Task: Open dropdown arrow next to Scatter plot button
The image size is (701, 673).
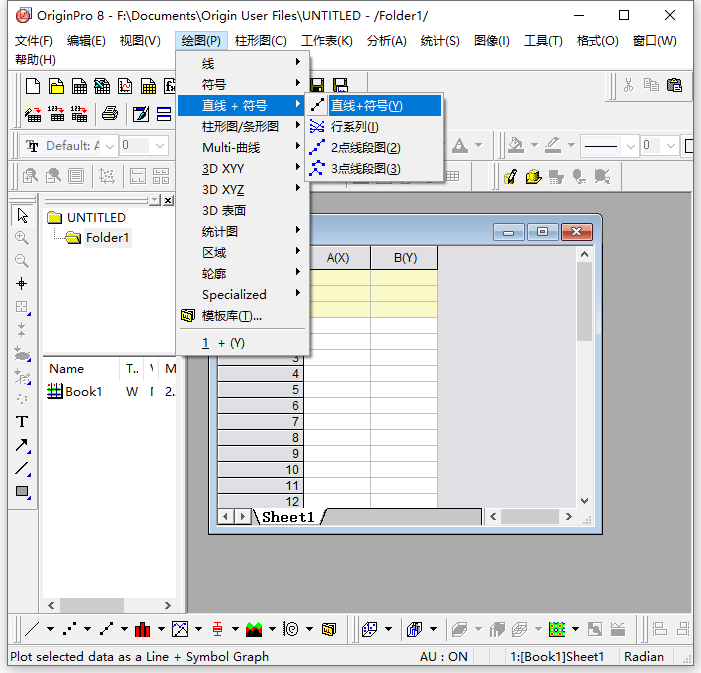Action: tap(87, 630)
